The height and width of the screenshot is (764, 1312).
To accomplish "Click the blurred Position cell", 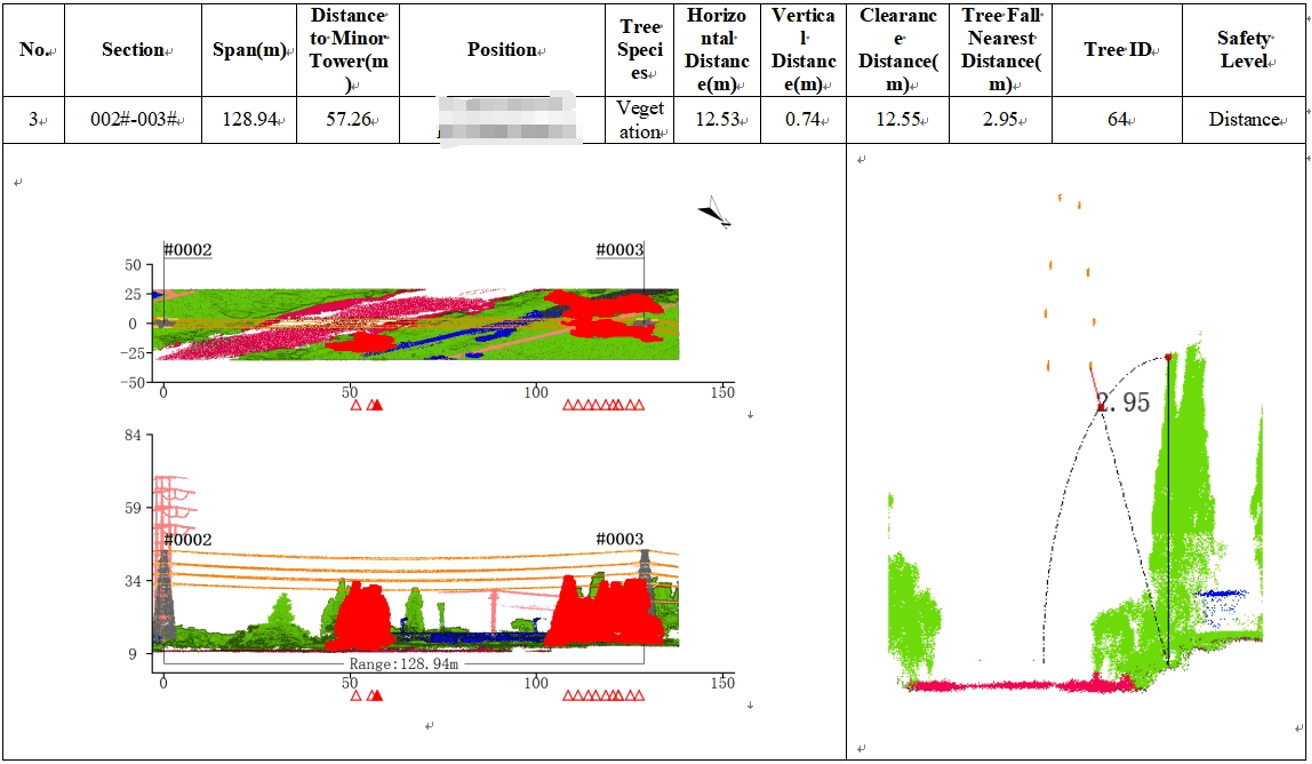I will coord(502,120).
